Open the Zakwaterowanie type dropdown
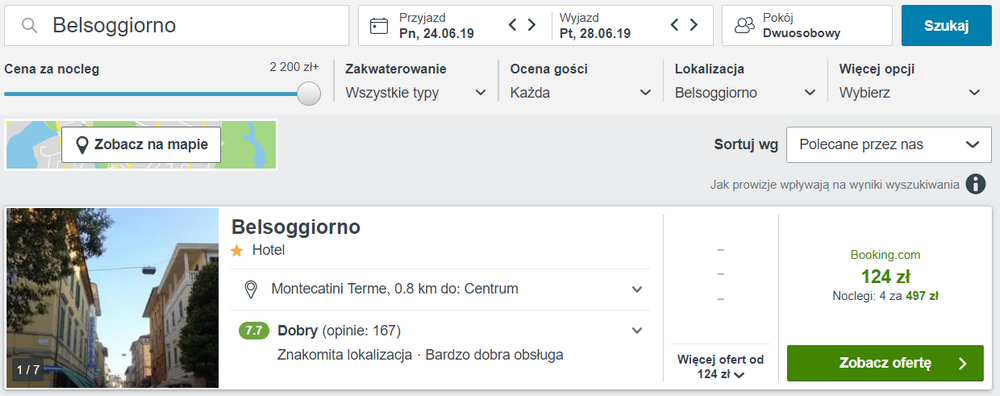Viewport: 1000px width, 396px height. point(416,93)
